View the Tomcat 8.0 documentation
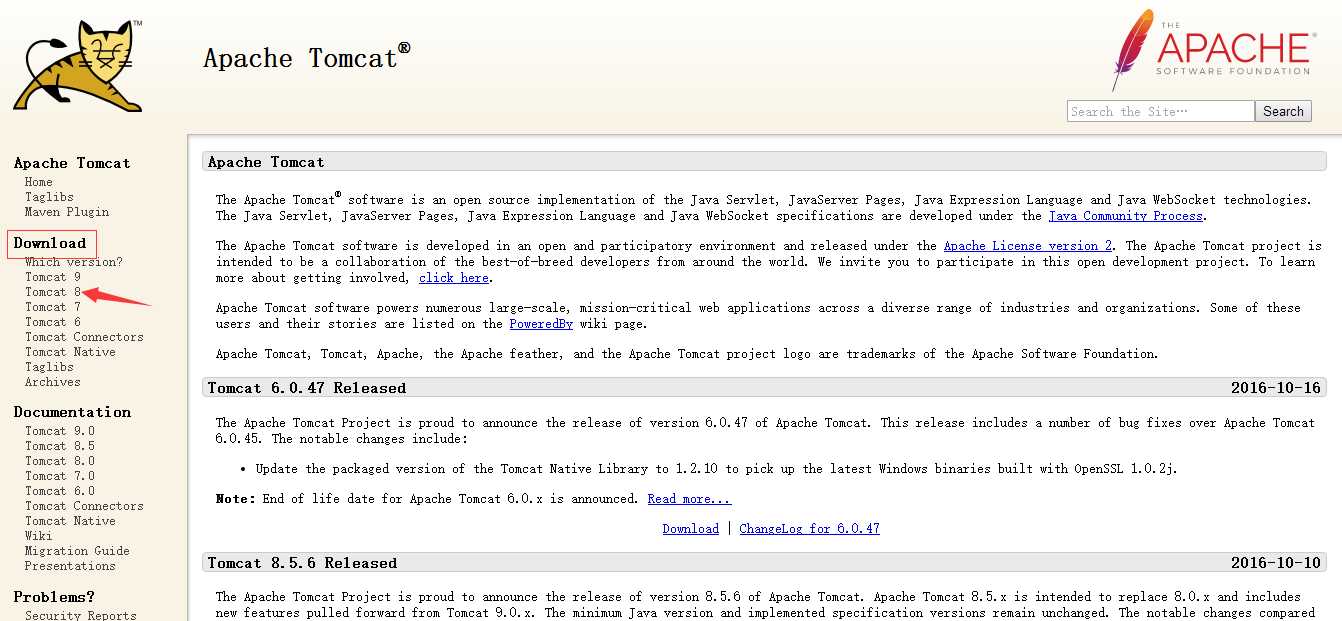The width and height of the screenshot is (1342, 621). (60, 461)
